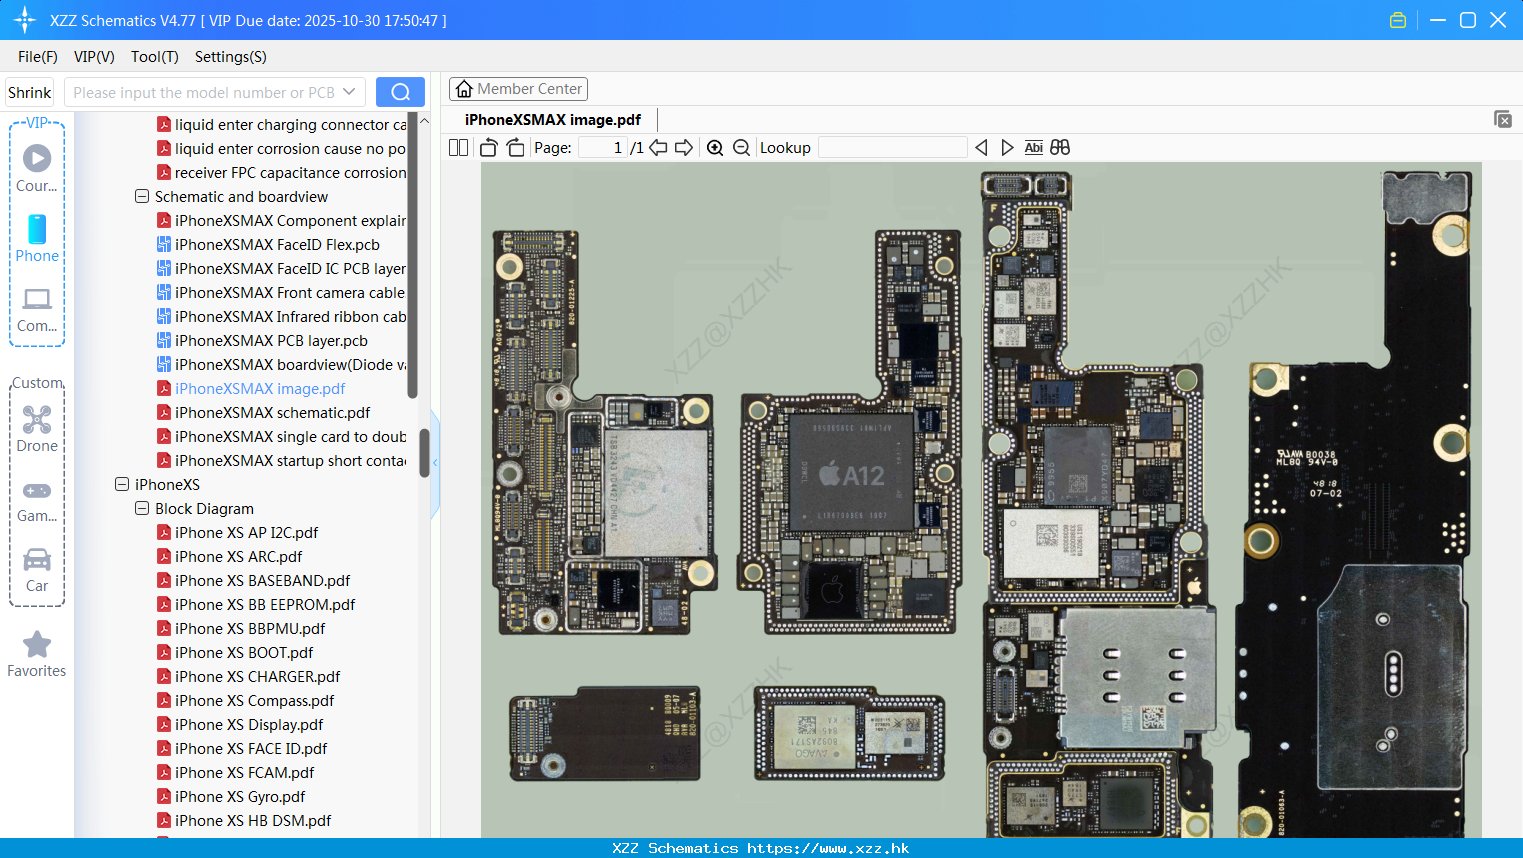Image resolution: width=1523 pixels, height=858 pixels.
Task: Open iPhoneXSMAX Component explain document
Action: [x=281, y=220]
